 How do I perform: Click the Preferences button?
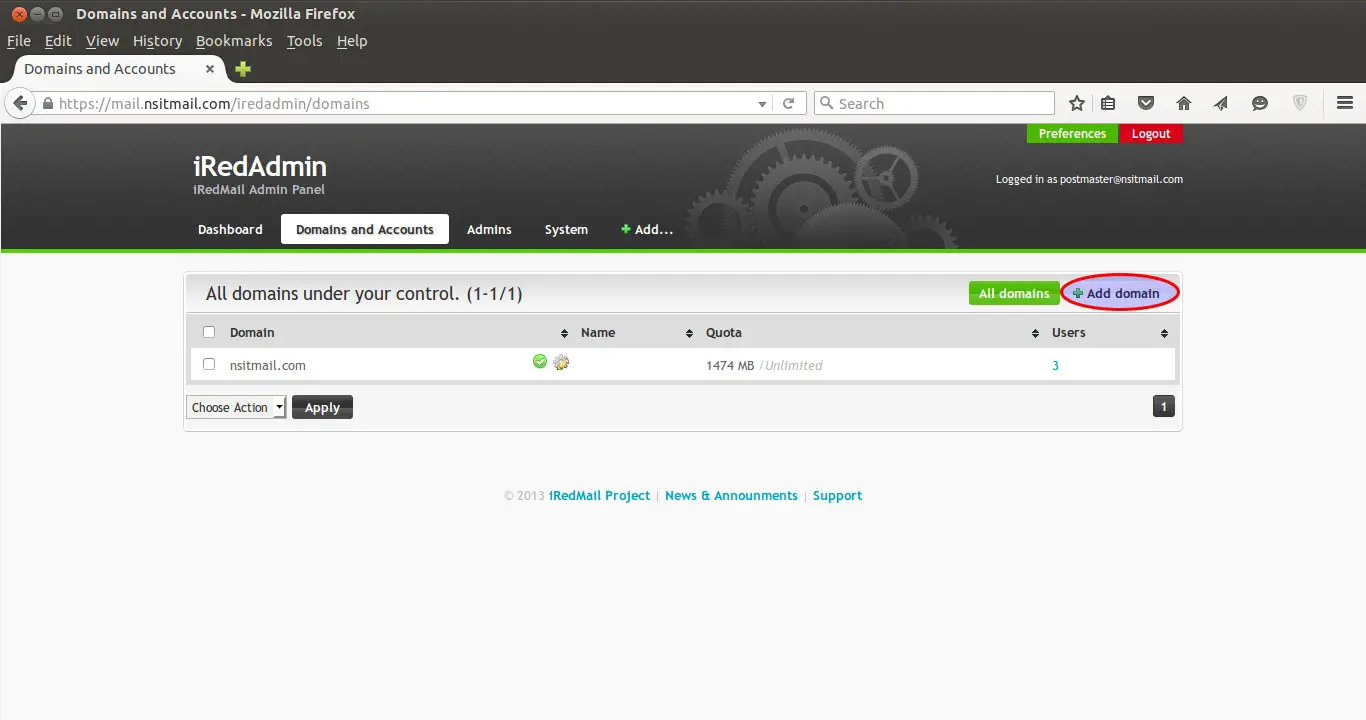[x=1072, y=133]
